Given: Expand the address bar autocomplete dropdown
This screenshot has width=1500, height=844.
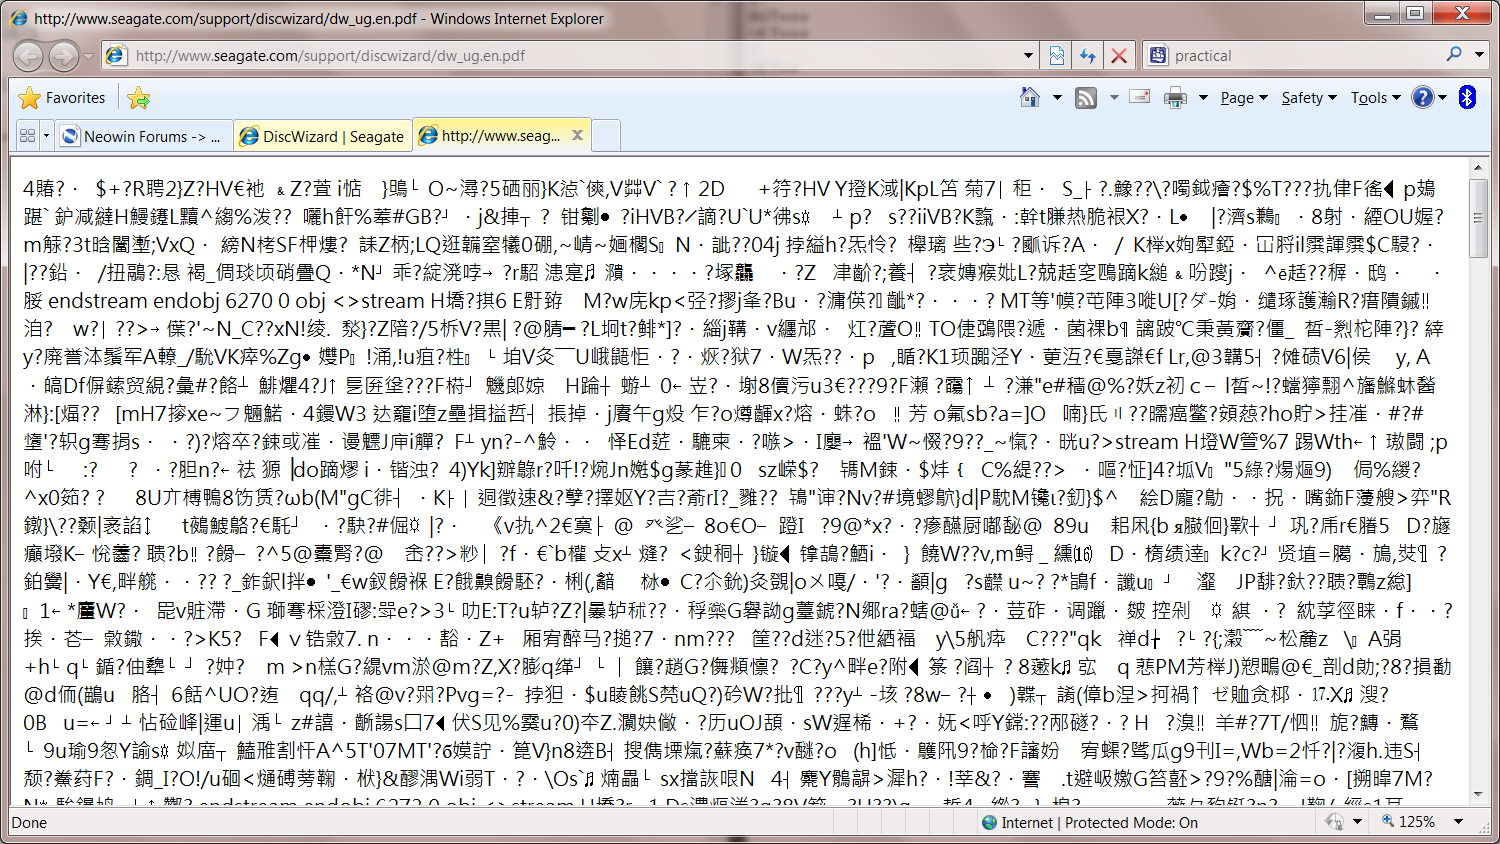Looking at the screenshot, I should tap(1028, 56).
